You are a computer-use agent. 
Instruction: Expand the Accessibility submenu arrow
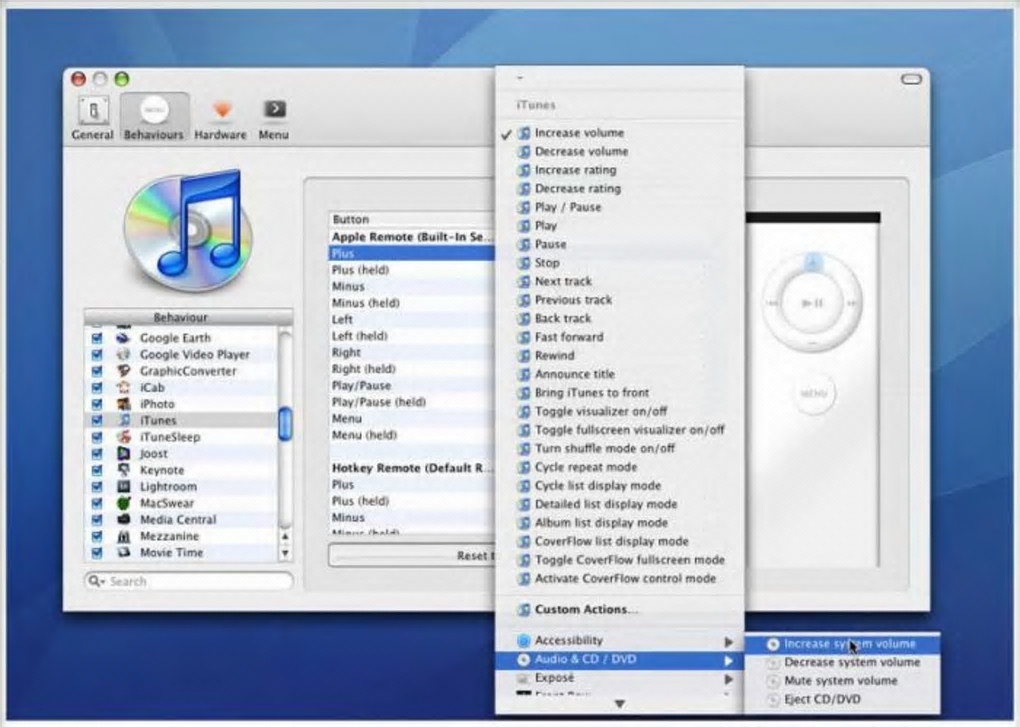point(729,642)
